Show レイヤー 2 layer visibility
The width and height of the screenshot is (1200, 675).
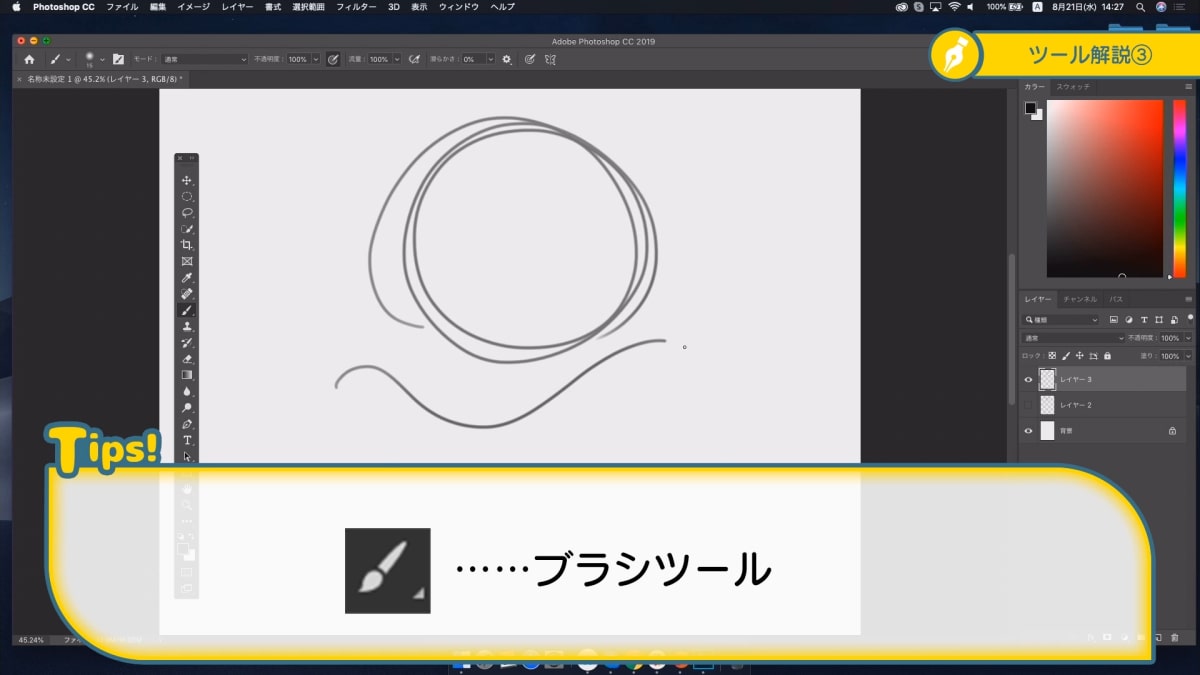pos(1028,405)
